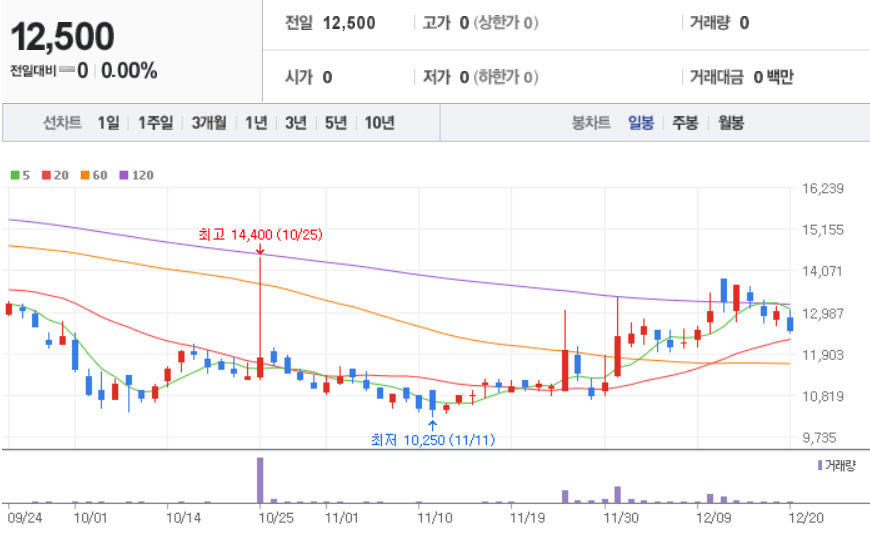Open the 3년 line chart view

(x=296, y=123)
